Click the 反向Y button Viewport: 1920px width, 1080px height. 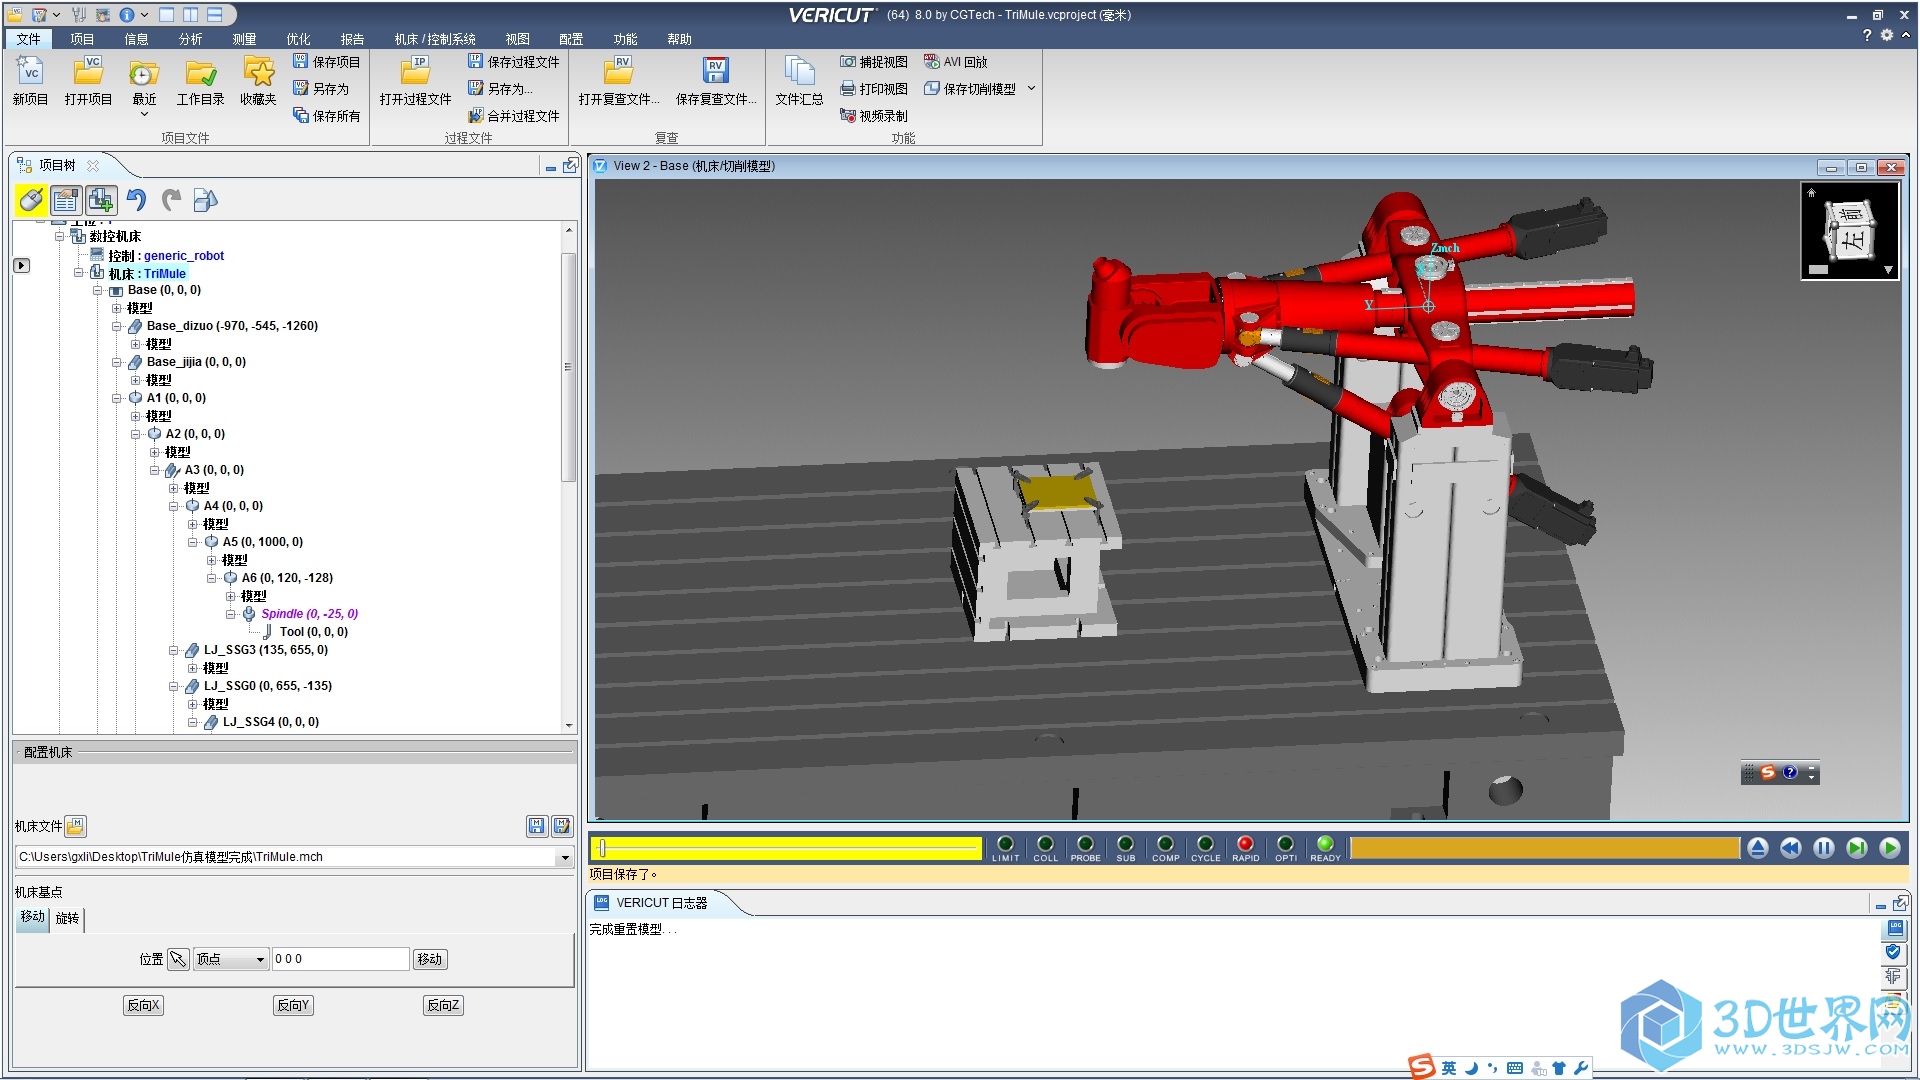tap(293, 1005)
